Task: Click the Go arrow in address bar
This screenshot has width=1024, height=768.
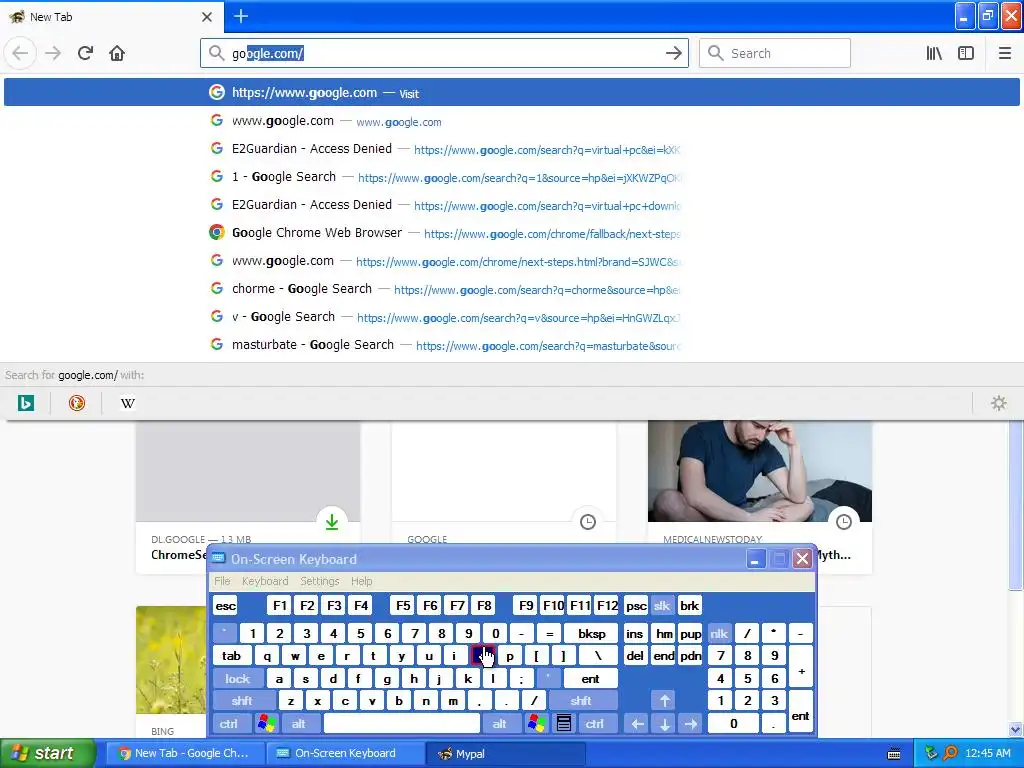Action: point(673,53)
